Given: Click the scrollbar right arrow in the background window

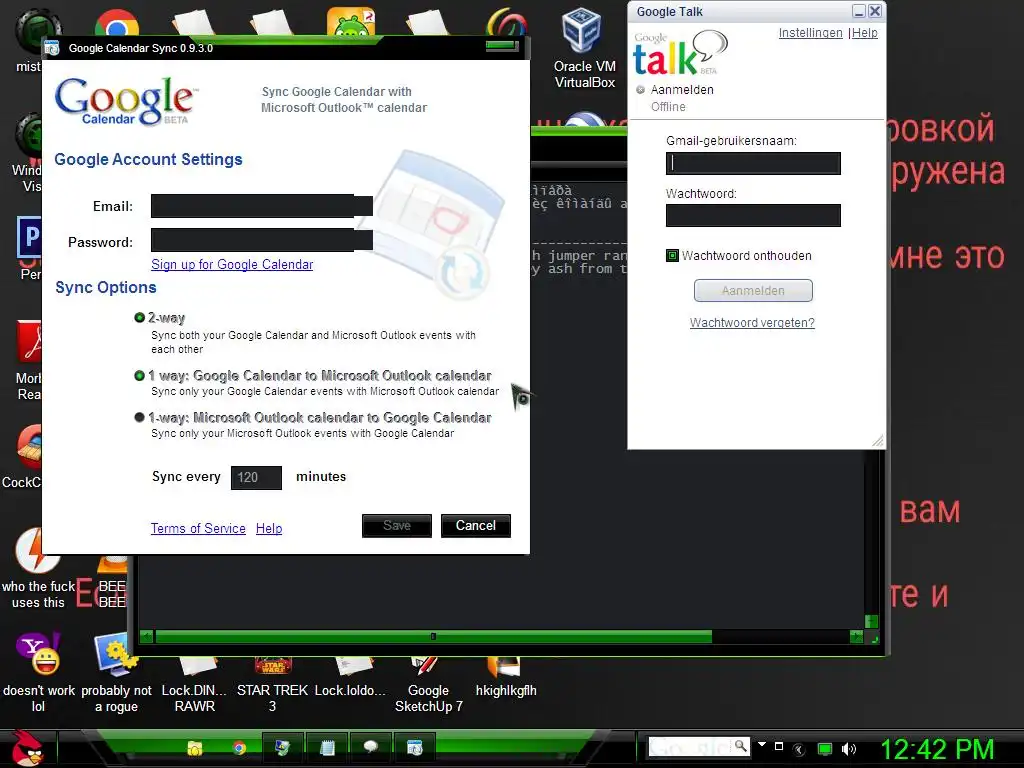Looking at the screenshot, I should (856, 636).
